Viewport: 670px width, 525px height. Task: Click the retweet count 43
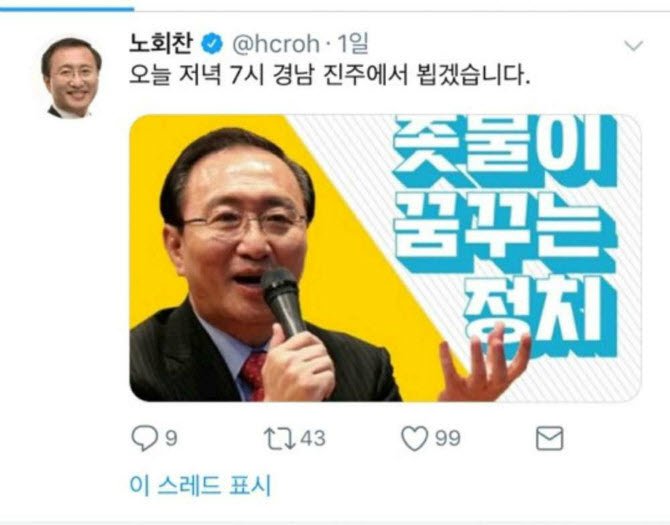click(x=313, y=438)
